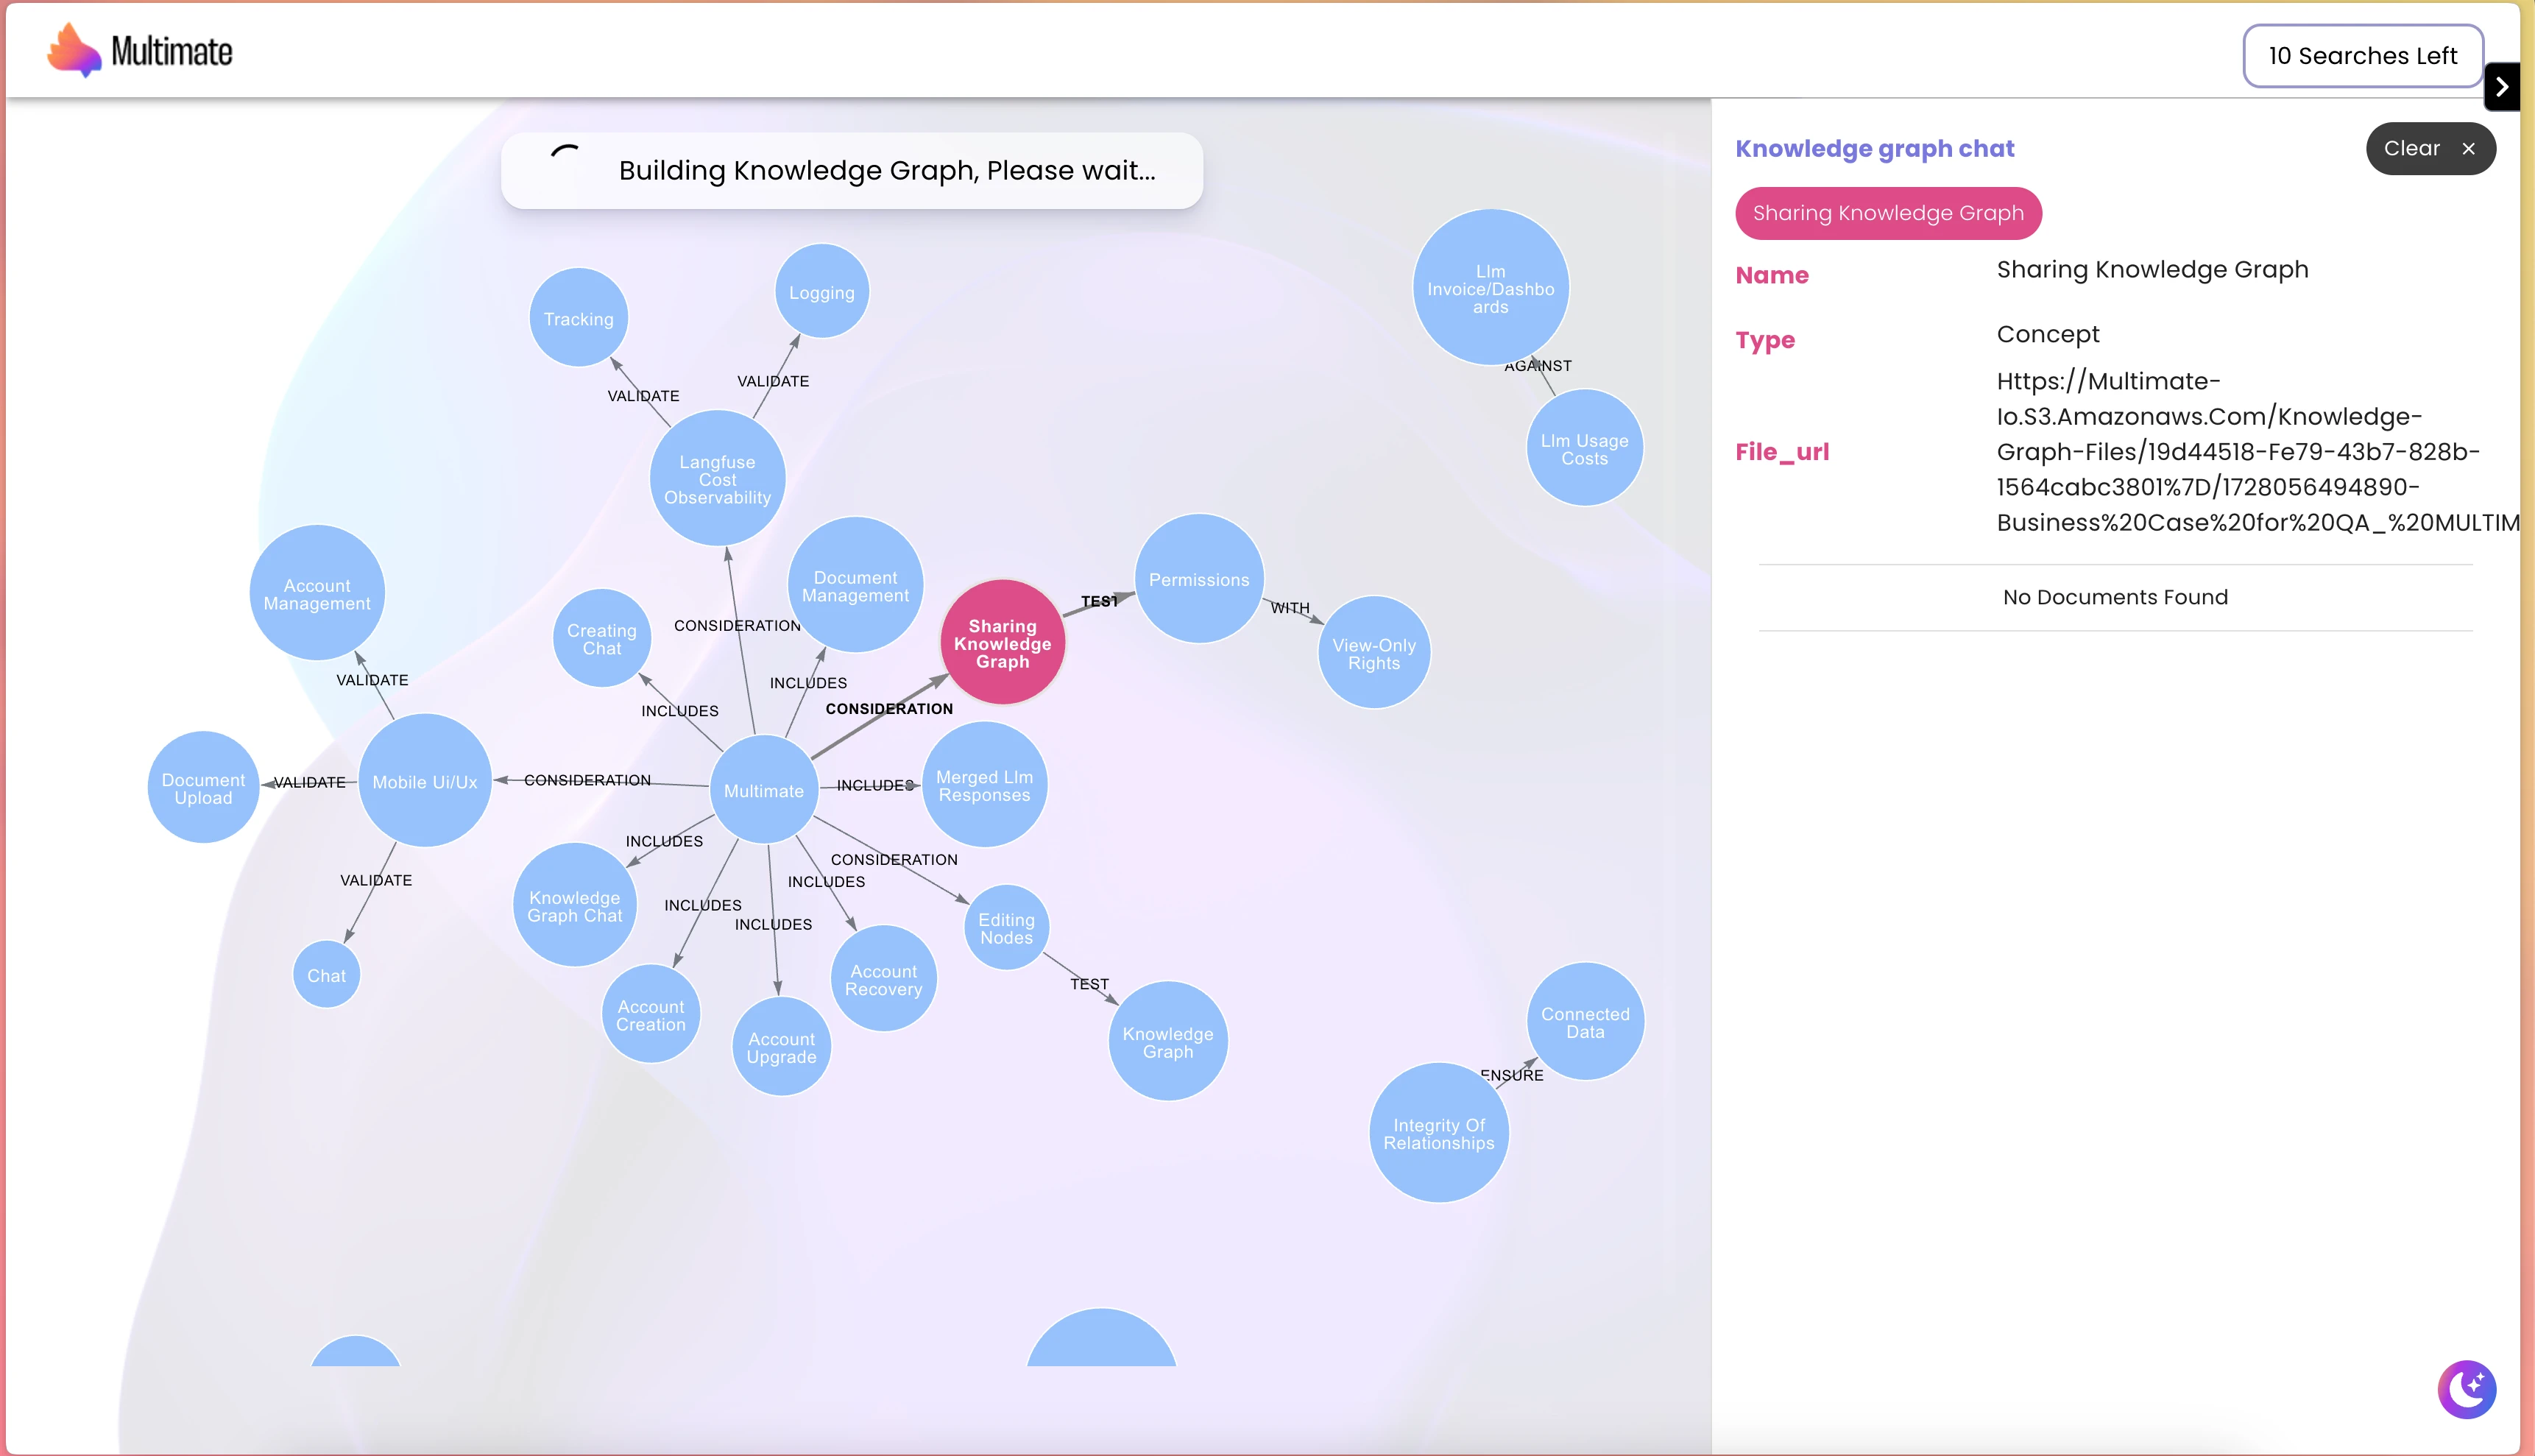Select the central Multimate node
Screen dimensions: 2535x1456
[764, 790]
